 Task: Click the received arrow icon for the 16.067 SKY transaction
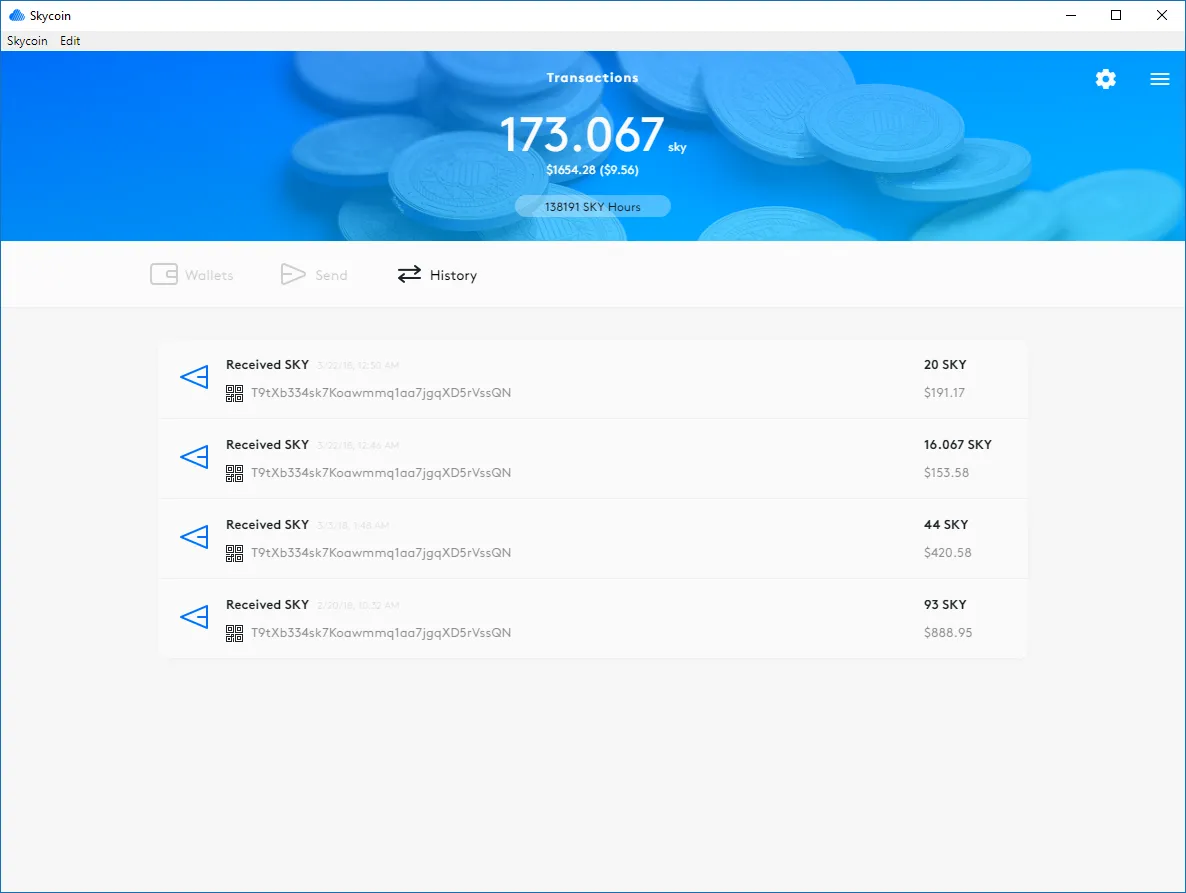[194, 457]
